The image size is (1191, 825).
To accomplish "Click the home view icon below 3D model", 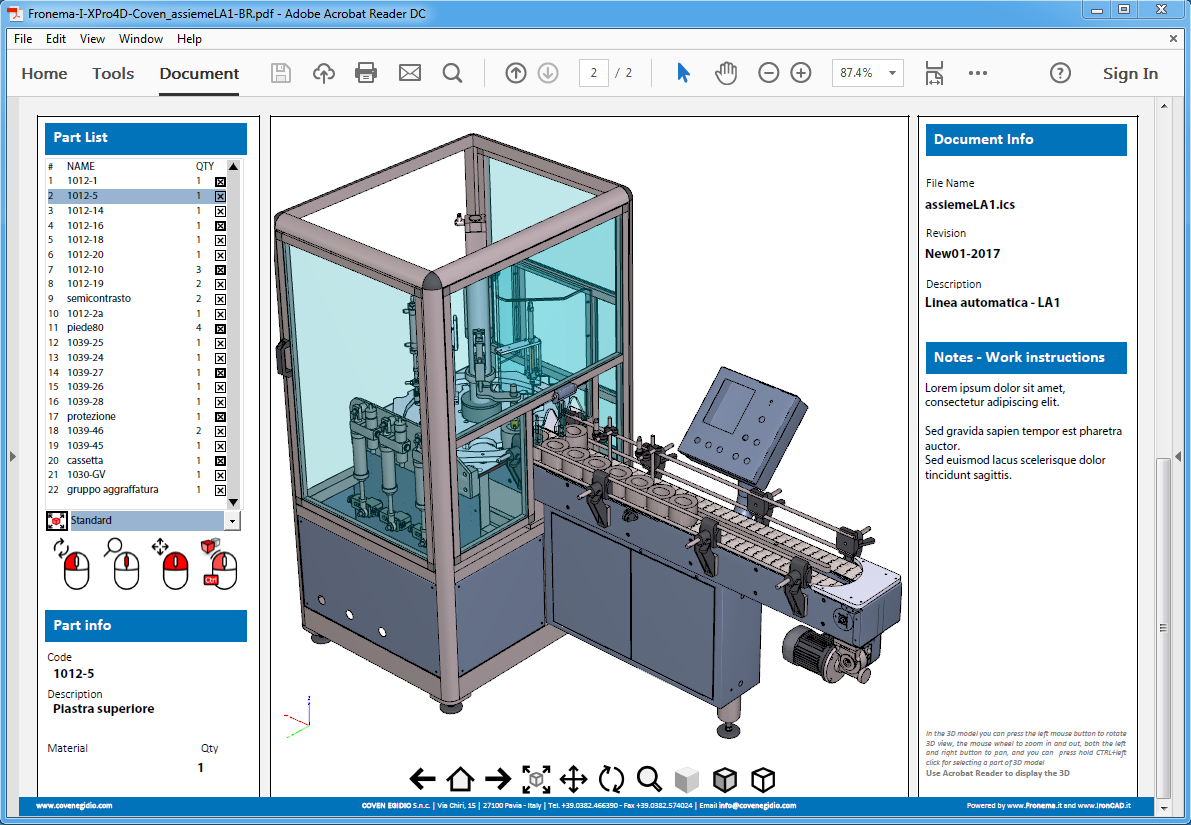I will 460,779.
